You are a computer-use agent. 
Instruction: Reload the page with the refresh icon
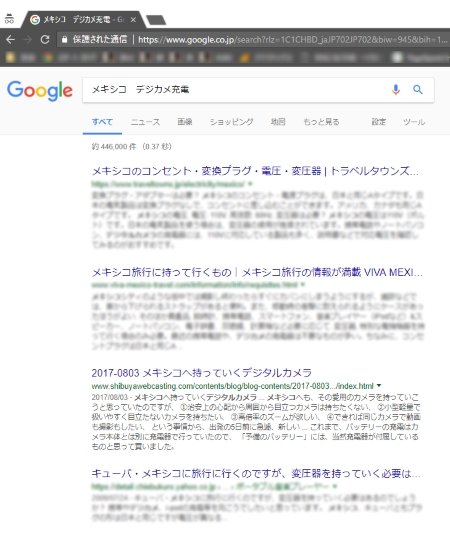pos(45,40)
